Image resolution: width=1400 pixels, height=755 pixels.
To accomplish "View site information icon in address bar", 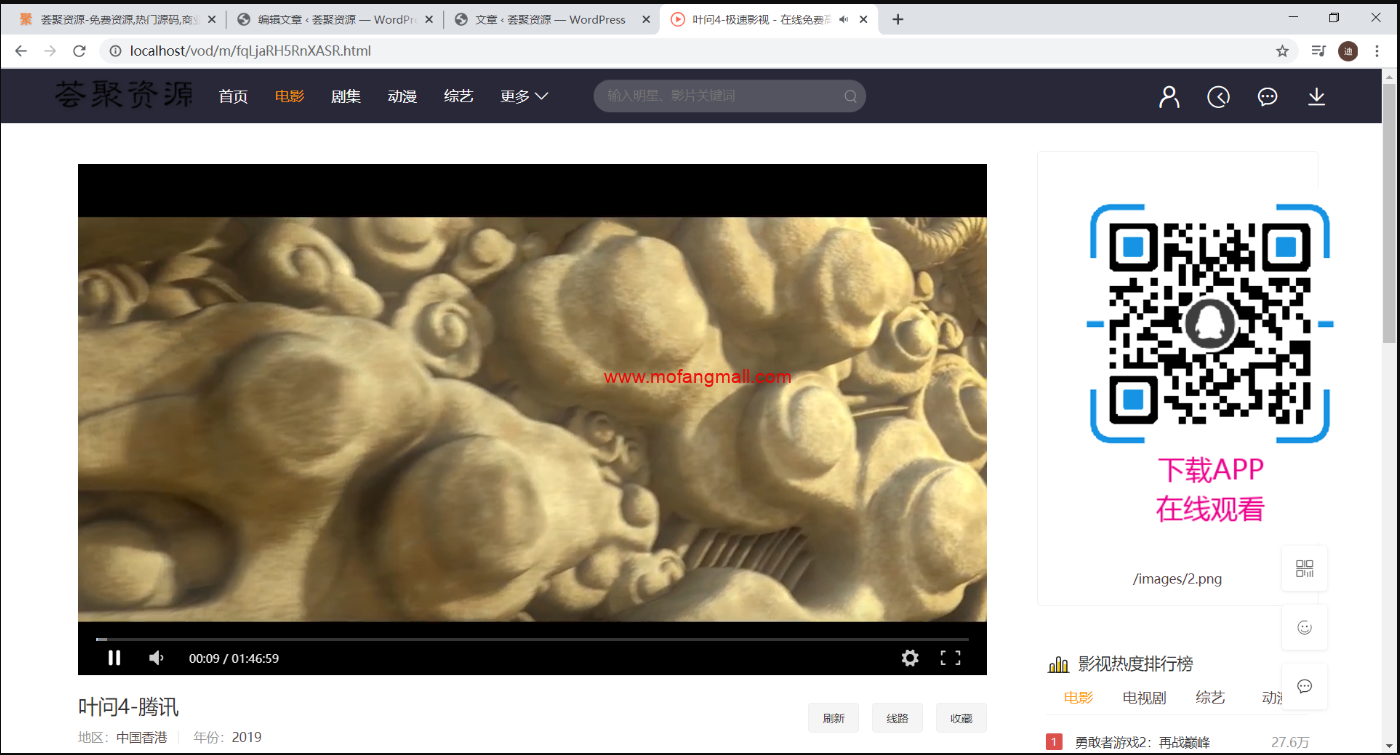I will (114, 50).
